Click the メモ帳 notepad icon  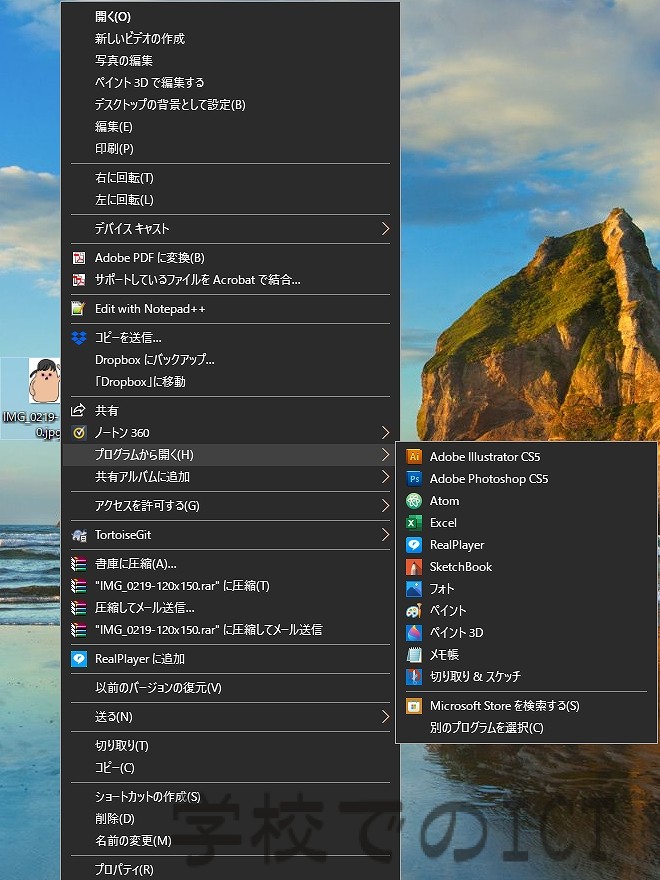414,654
